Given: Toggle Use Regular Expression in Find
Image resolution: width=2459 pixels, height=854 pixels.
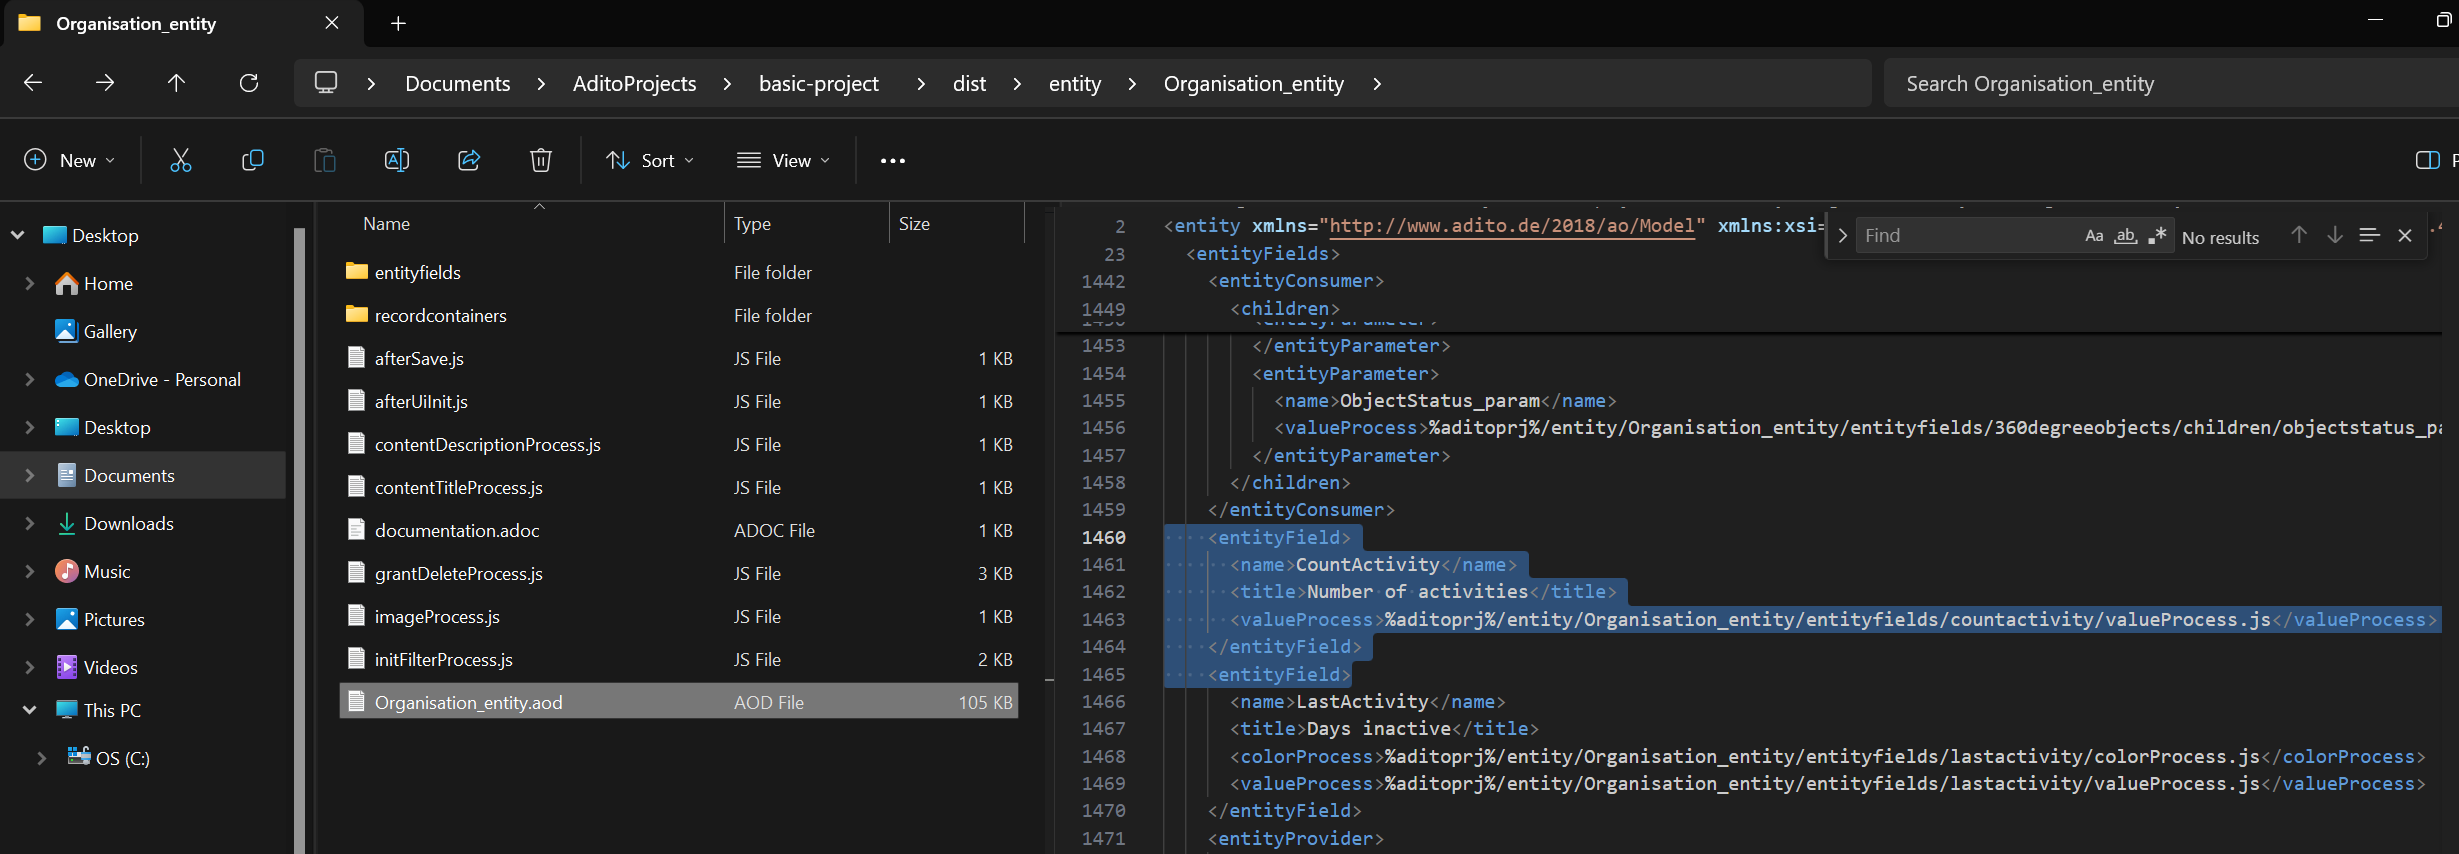Looking at the screenshot, I should (x=2157, y=236).
